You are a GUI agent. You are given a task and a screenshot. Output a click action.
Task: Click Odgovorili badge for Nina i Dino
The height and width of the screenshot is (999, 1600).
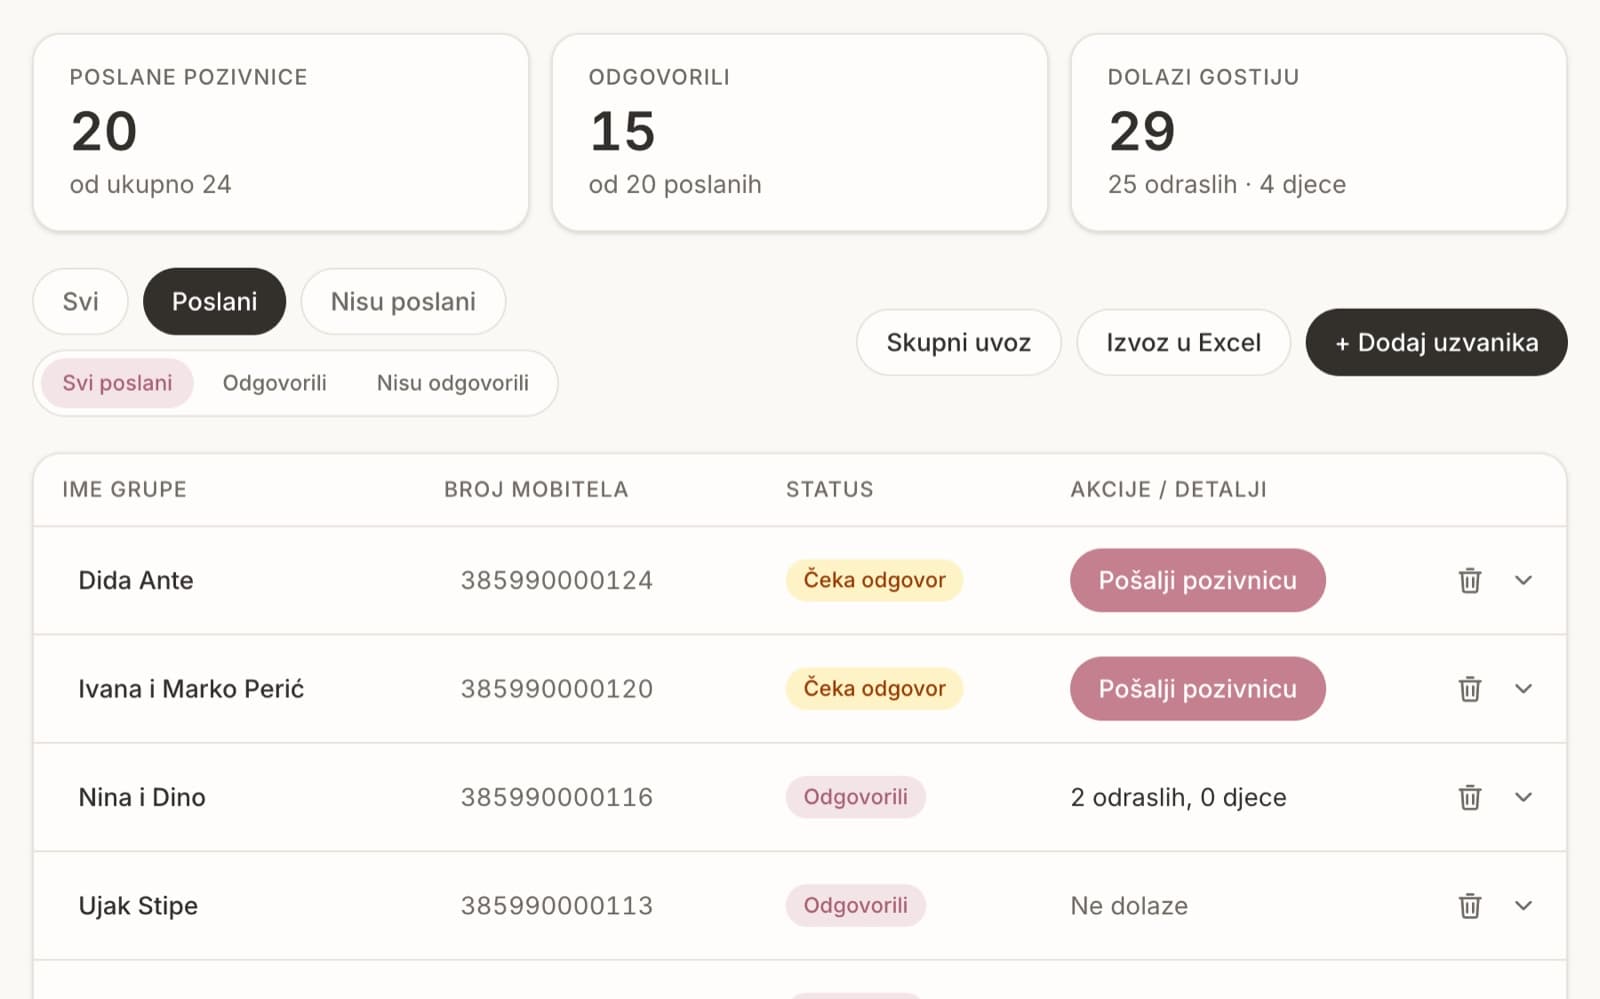(855, 797)
